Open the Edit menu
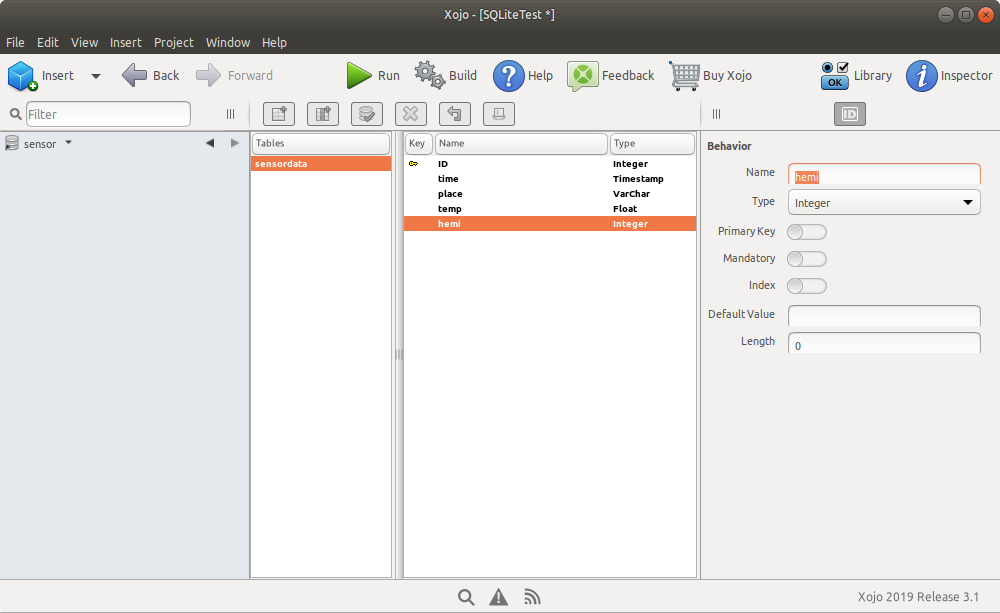Screen dimensions: 1000x613 click(x=48, y=43)
